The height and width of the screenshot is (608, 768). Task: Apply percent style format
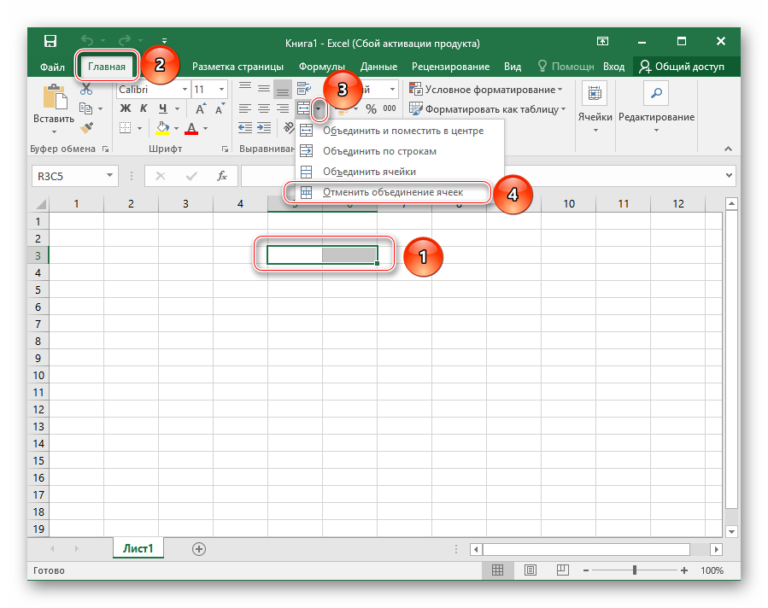(371, 109)
